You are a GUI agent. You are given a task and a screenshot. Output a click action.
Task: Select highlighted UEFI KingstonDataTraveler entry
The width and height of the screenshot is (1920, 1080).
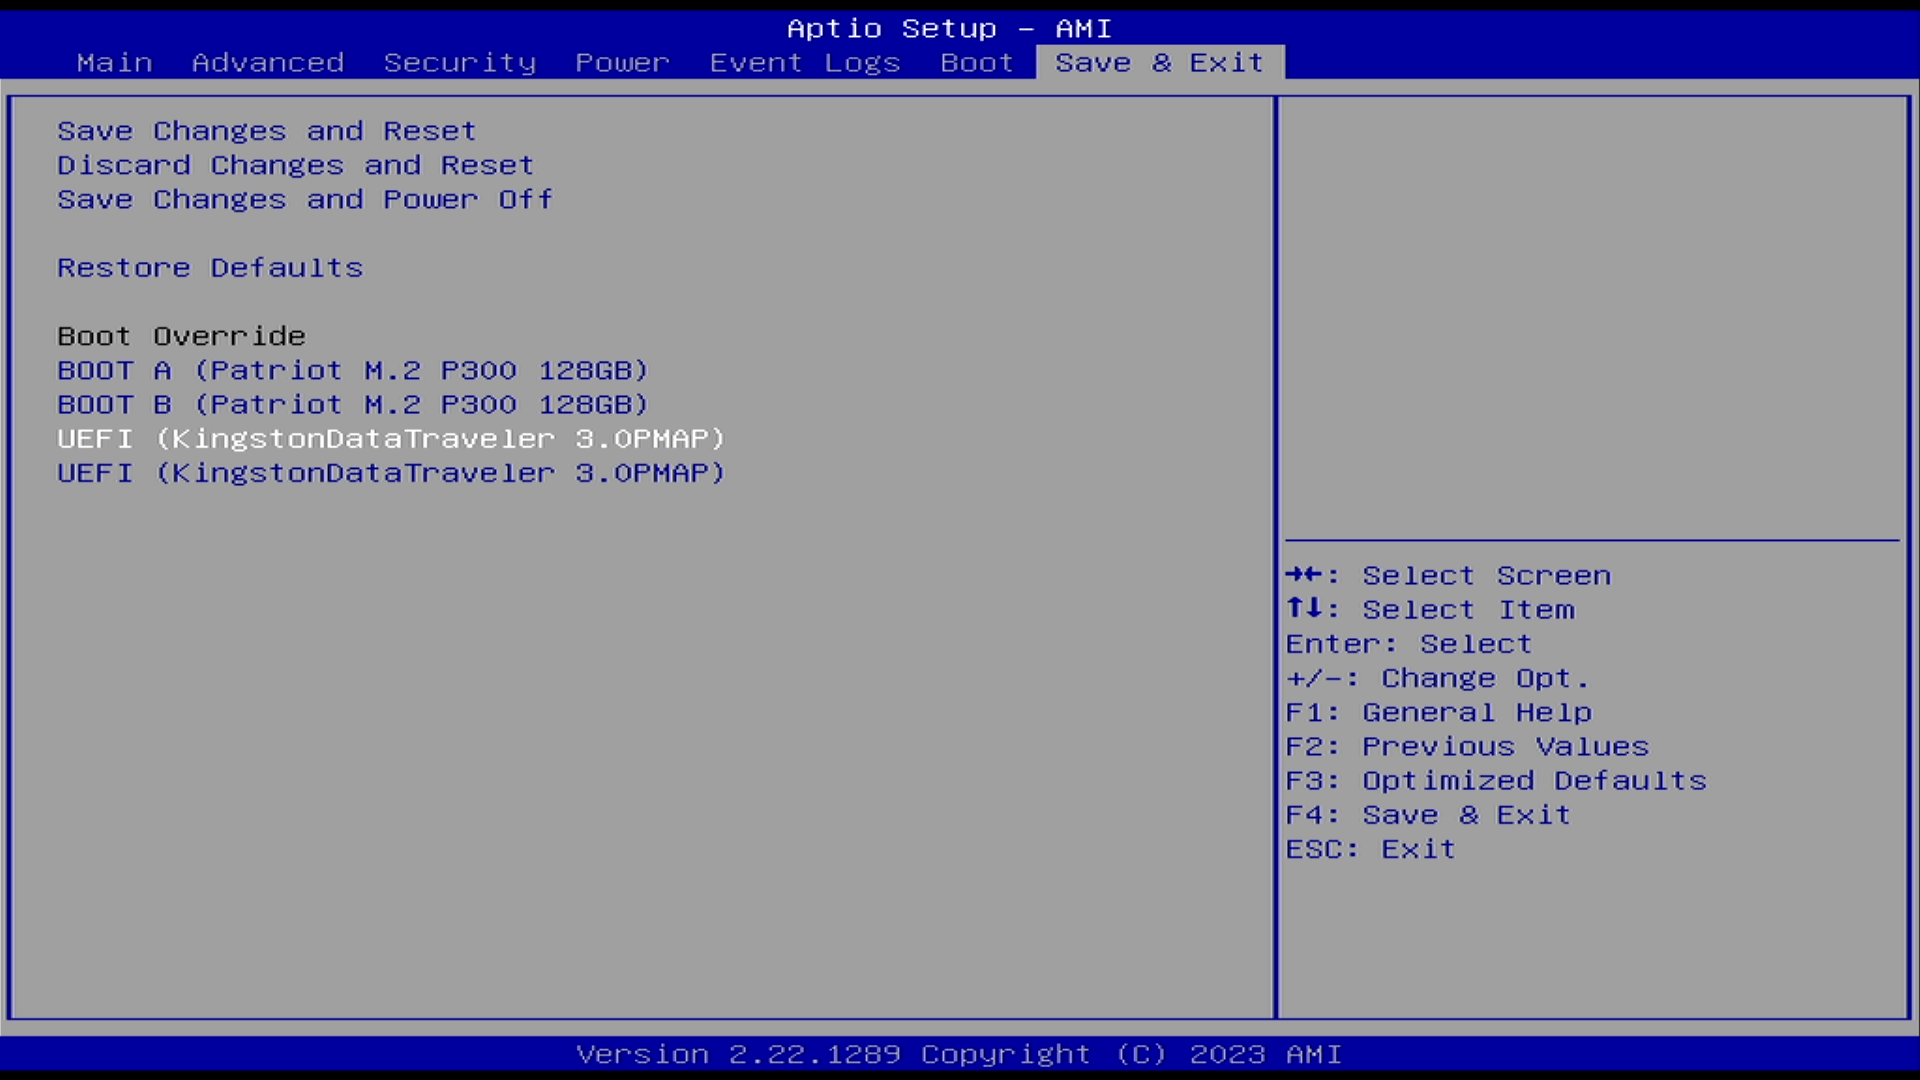click(390, 438)
